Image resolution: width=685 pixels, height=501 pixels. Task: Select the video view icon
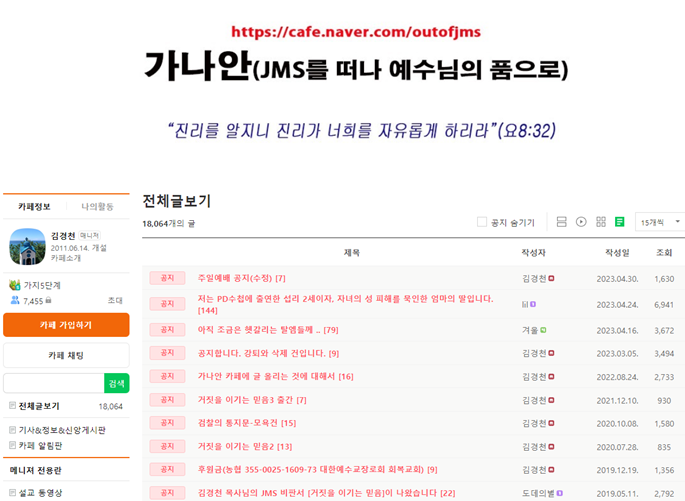click(581, 222)
